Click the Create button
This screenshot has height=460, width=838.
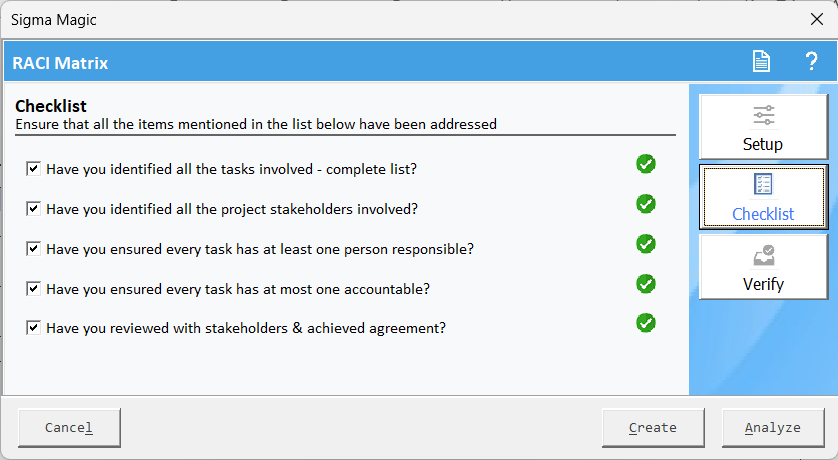653,427
